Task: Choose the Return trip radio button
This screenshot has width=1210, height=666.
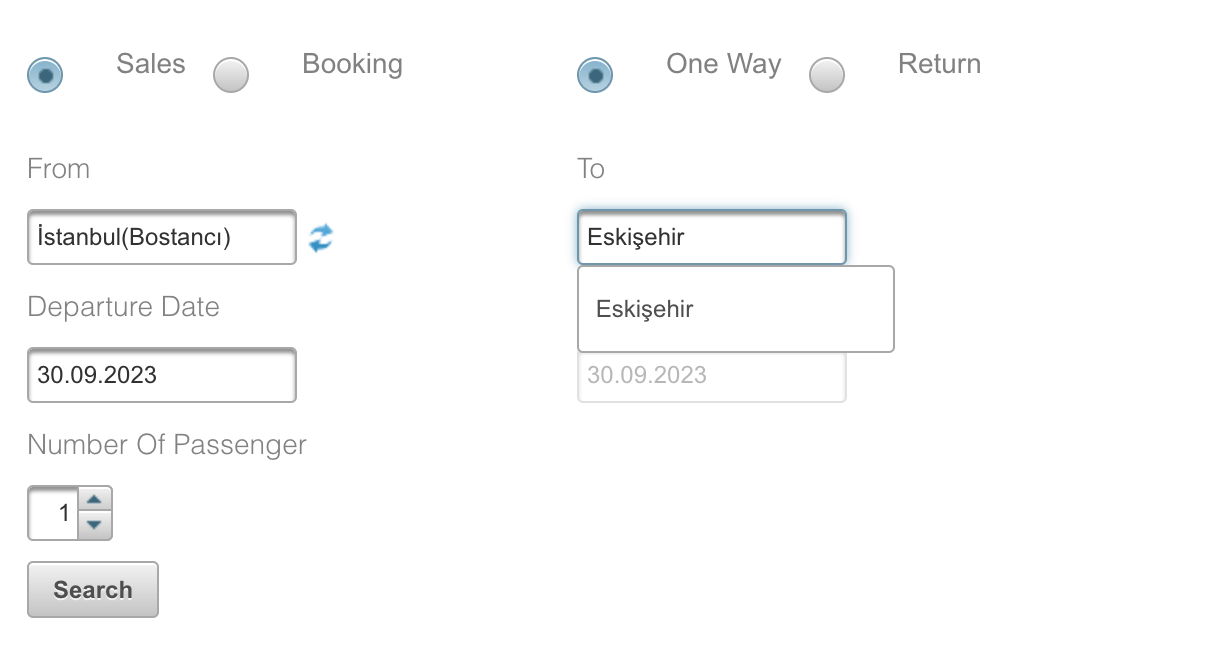Action: point(827,75)
